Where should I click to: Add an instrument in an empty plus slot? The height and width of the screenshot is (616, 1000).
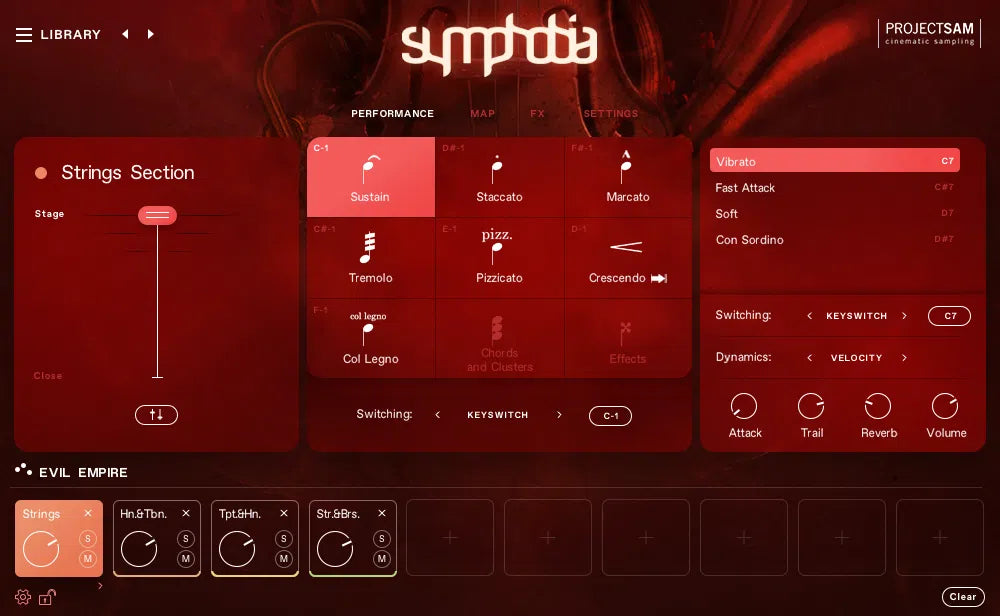point(449,537)
